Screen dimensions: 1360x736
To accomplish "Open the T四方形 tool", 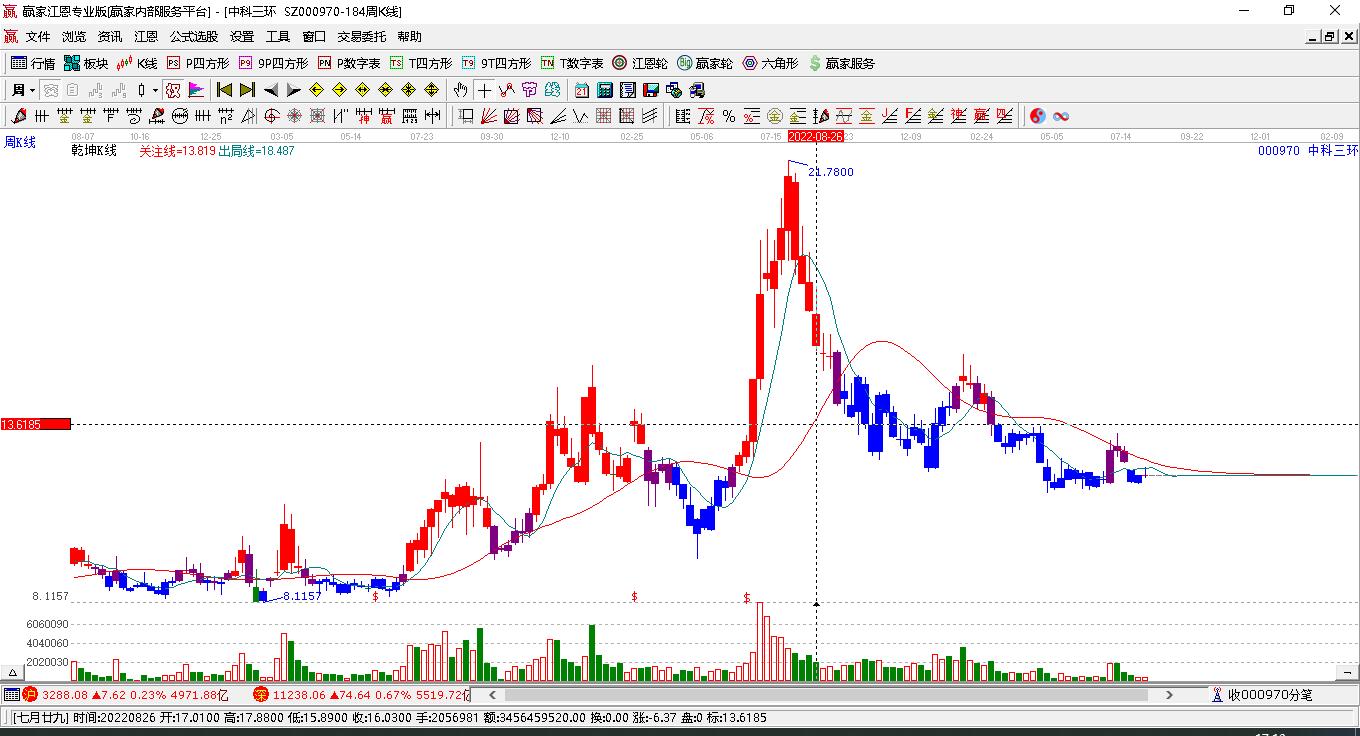I will [x=421, y=63].
